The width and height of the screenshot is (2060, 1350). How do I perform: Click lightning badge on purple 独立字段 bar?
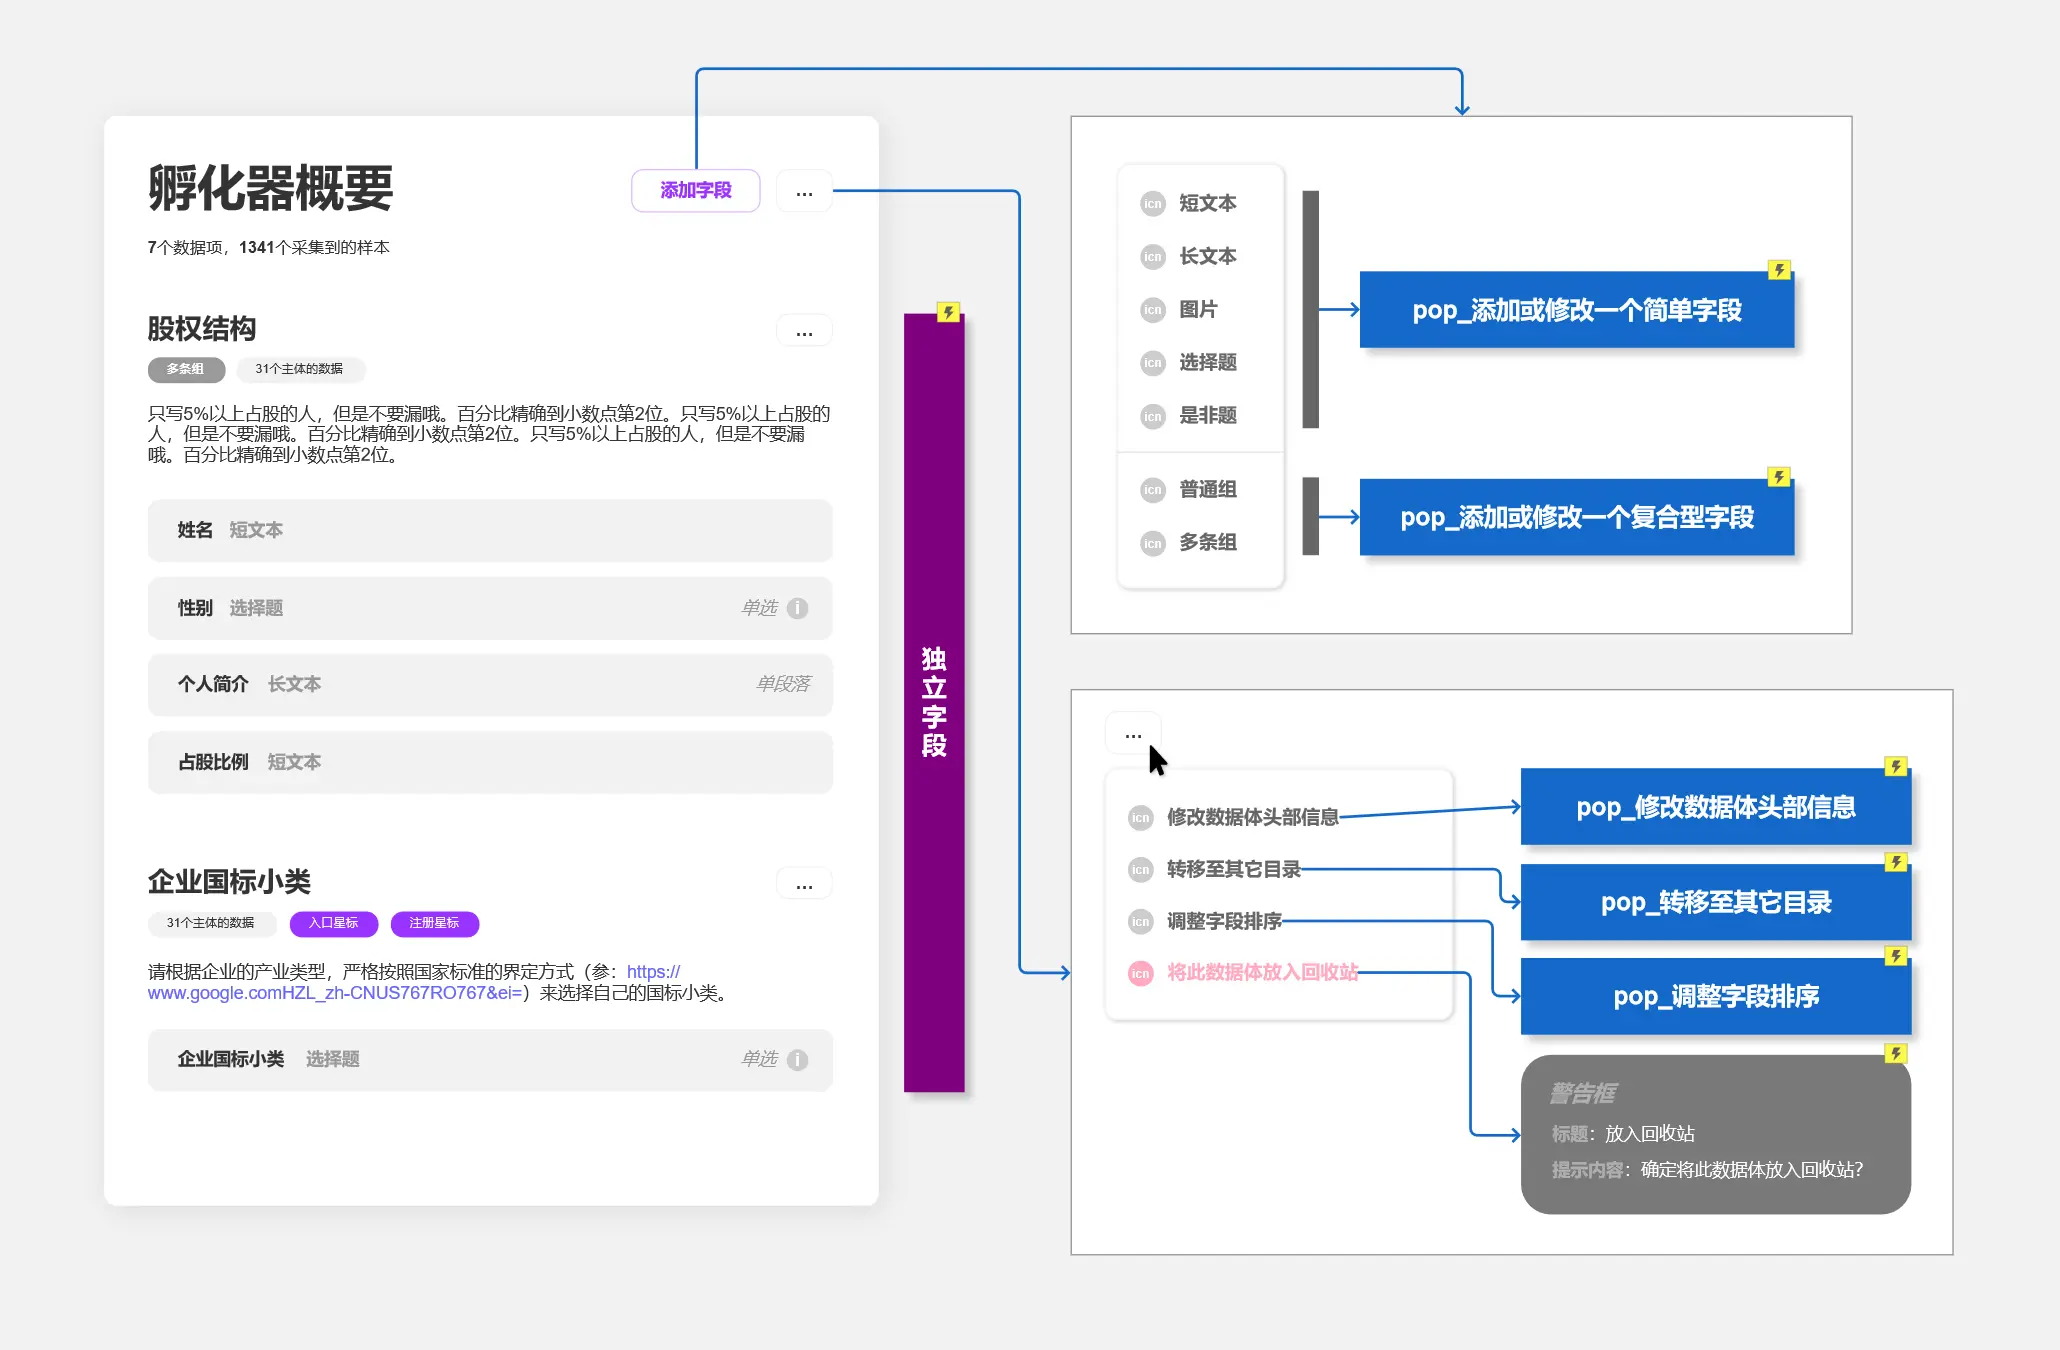point(948,312)
